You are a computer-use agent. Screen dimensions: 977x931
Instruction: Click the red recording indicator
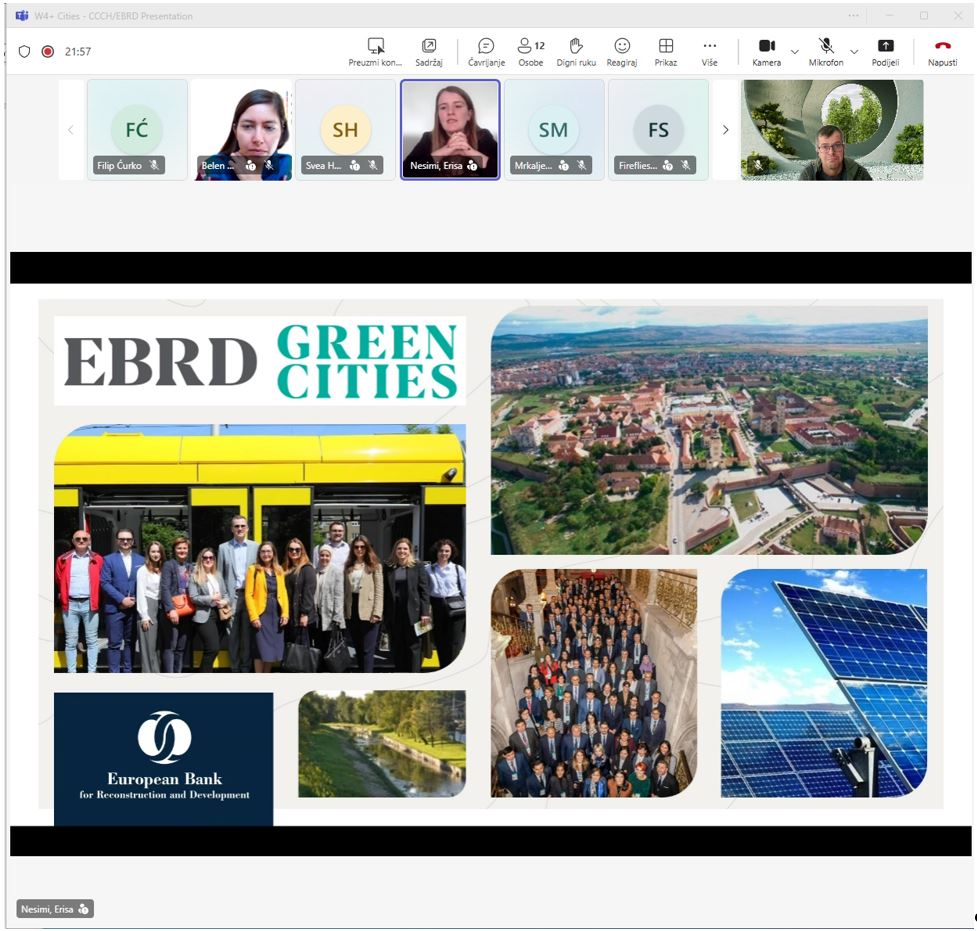(47, 51)
